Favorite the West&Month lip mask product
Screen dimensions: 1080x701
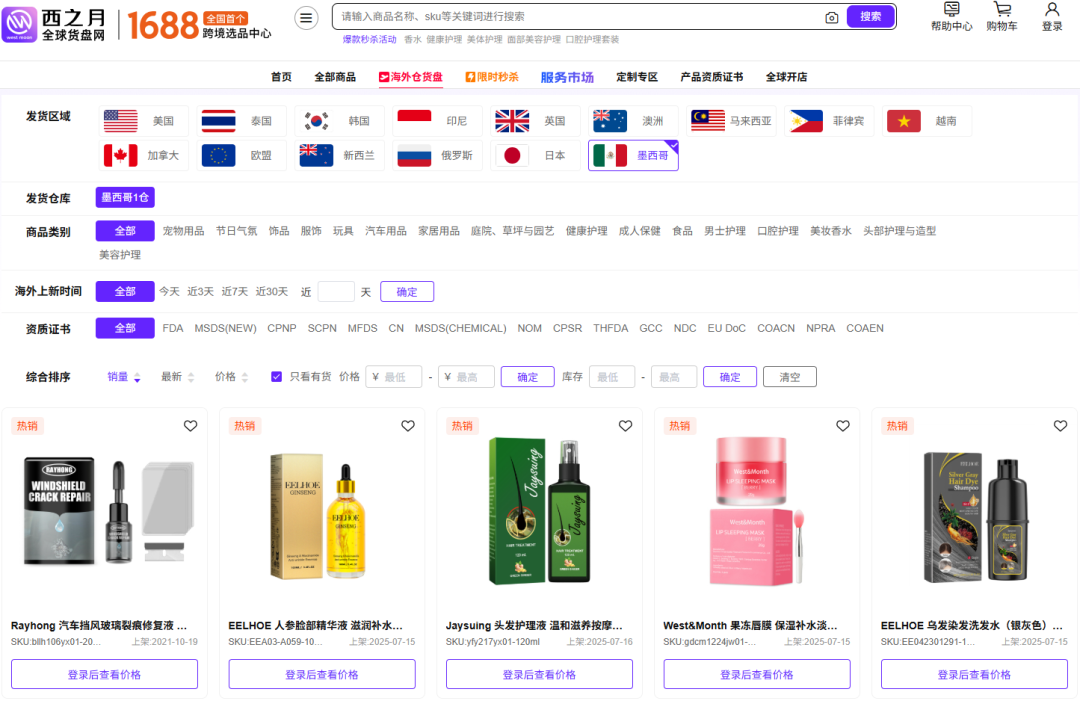pyautogui.click(x=843, y=426)
